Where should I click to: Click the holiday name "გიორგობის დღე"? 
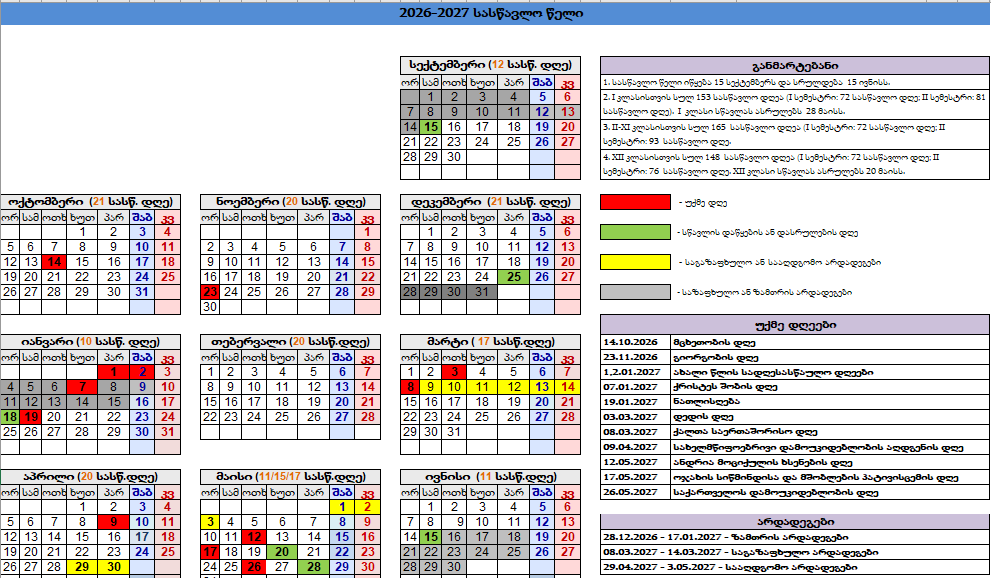[715, 357]
